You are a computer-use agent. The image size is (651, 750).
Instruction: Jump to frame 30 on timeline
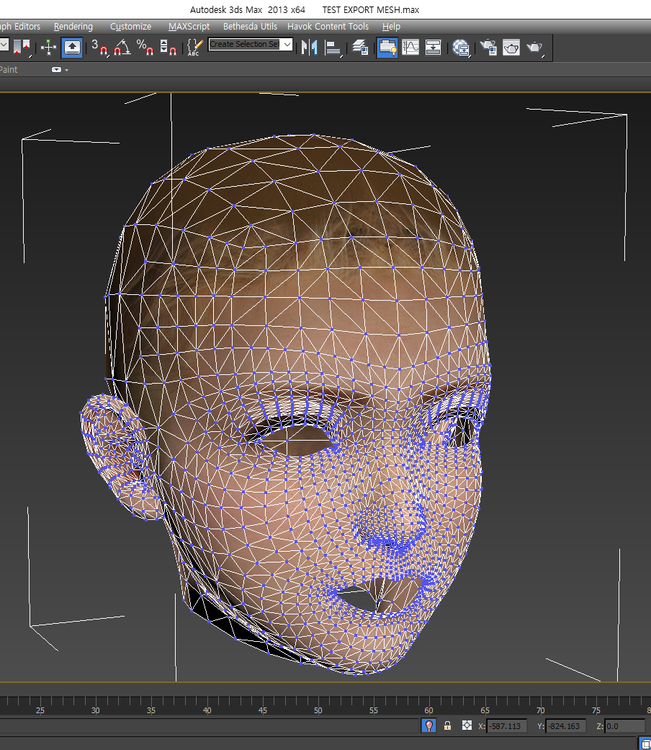96,710
